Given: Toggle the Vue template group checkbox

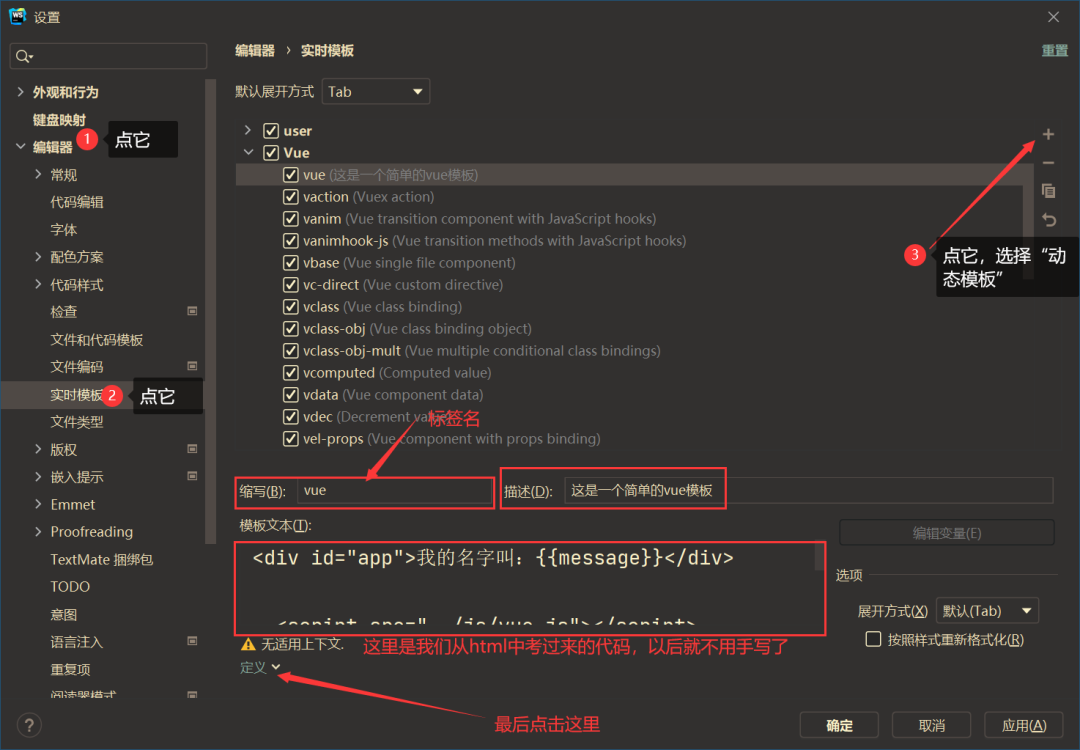Looking at the screenshot, I should click(271, 153).
